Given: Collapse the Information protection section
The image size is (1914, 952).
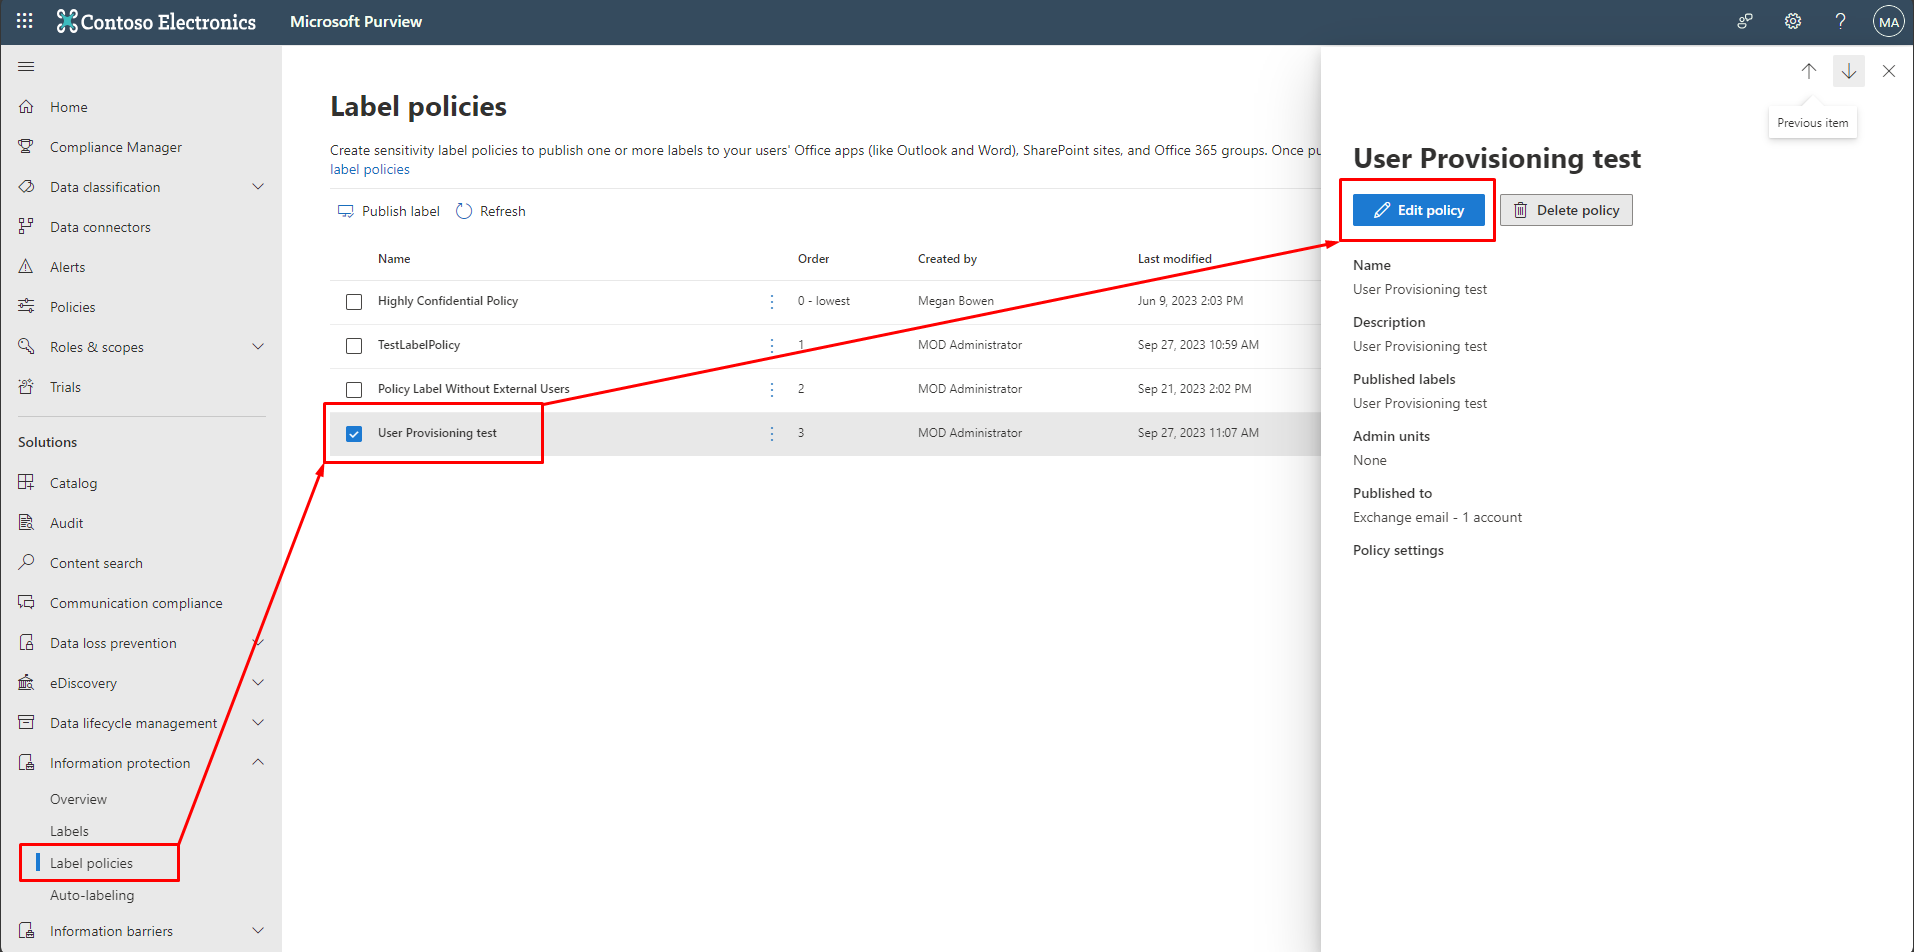Looking at the screenshot, I should click(258, 763).
